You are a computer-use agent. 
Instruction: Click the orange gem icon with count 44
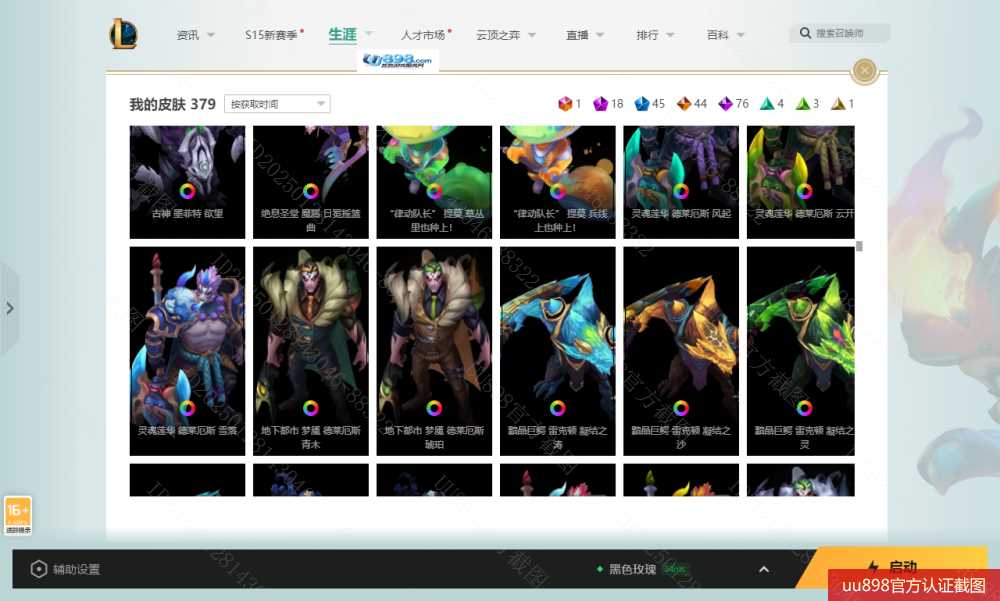pyautogui.click(x=684, y=103)
